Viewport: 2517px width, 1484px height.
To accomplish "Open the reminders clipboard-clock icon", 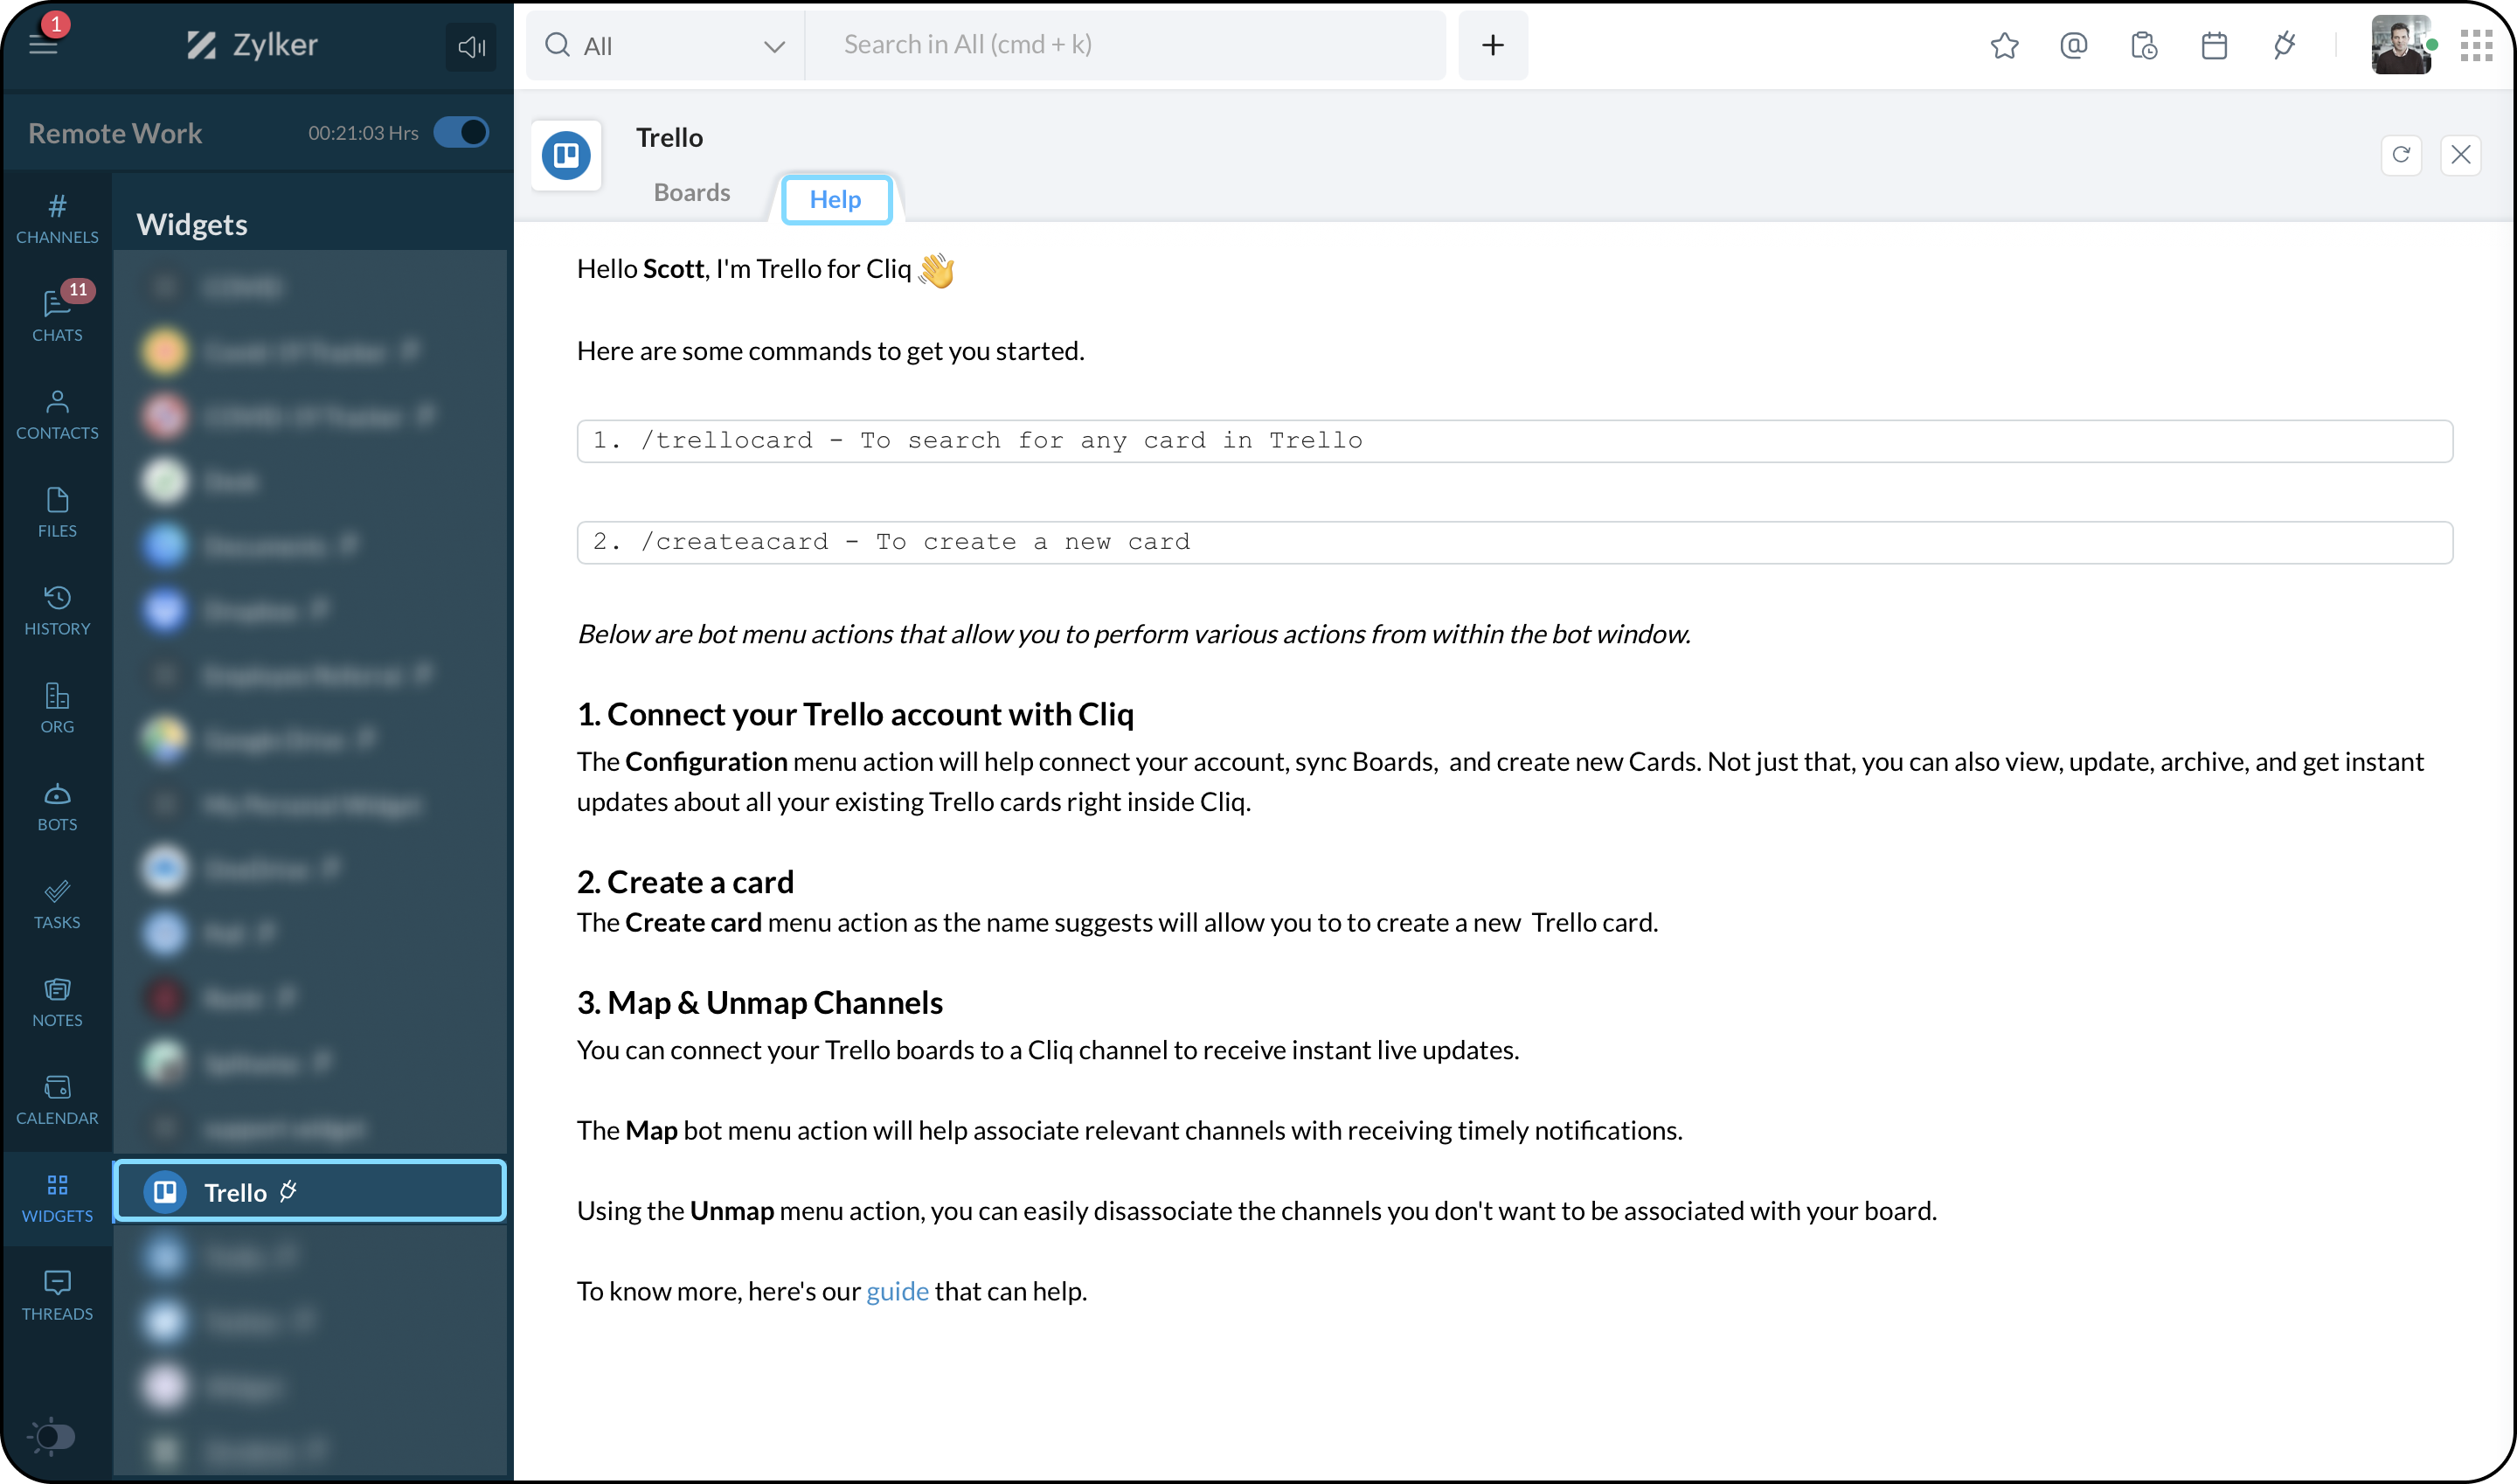I will [2144, 45].
